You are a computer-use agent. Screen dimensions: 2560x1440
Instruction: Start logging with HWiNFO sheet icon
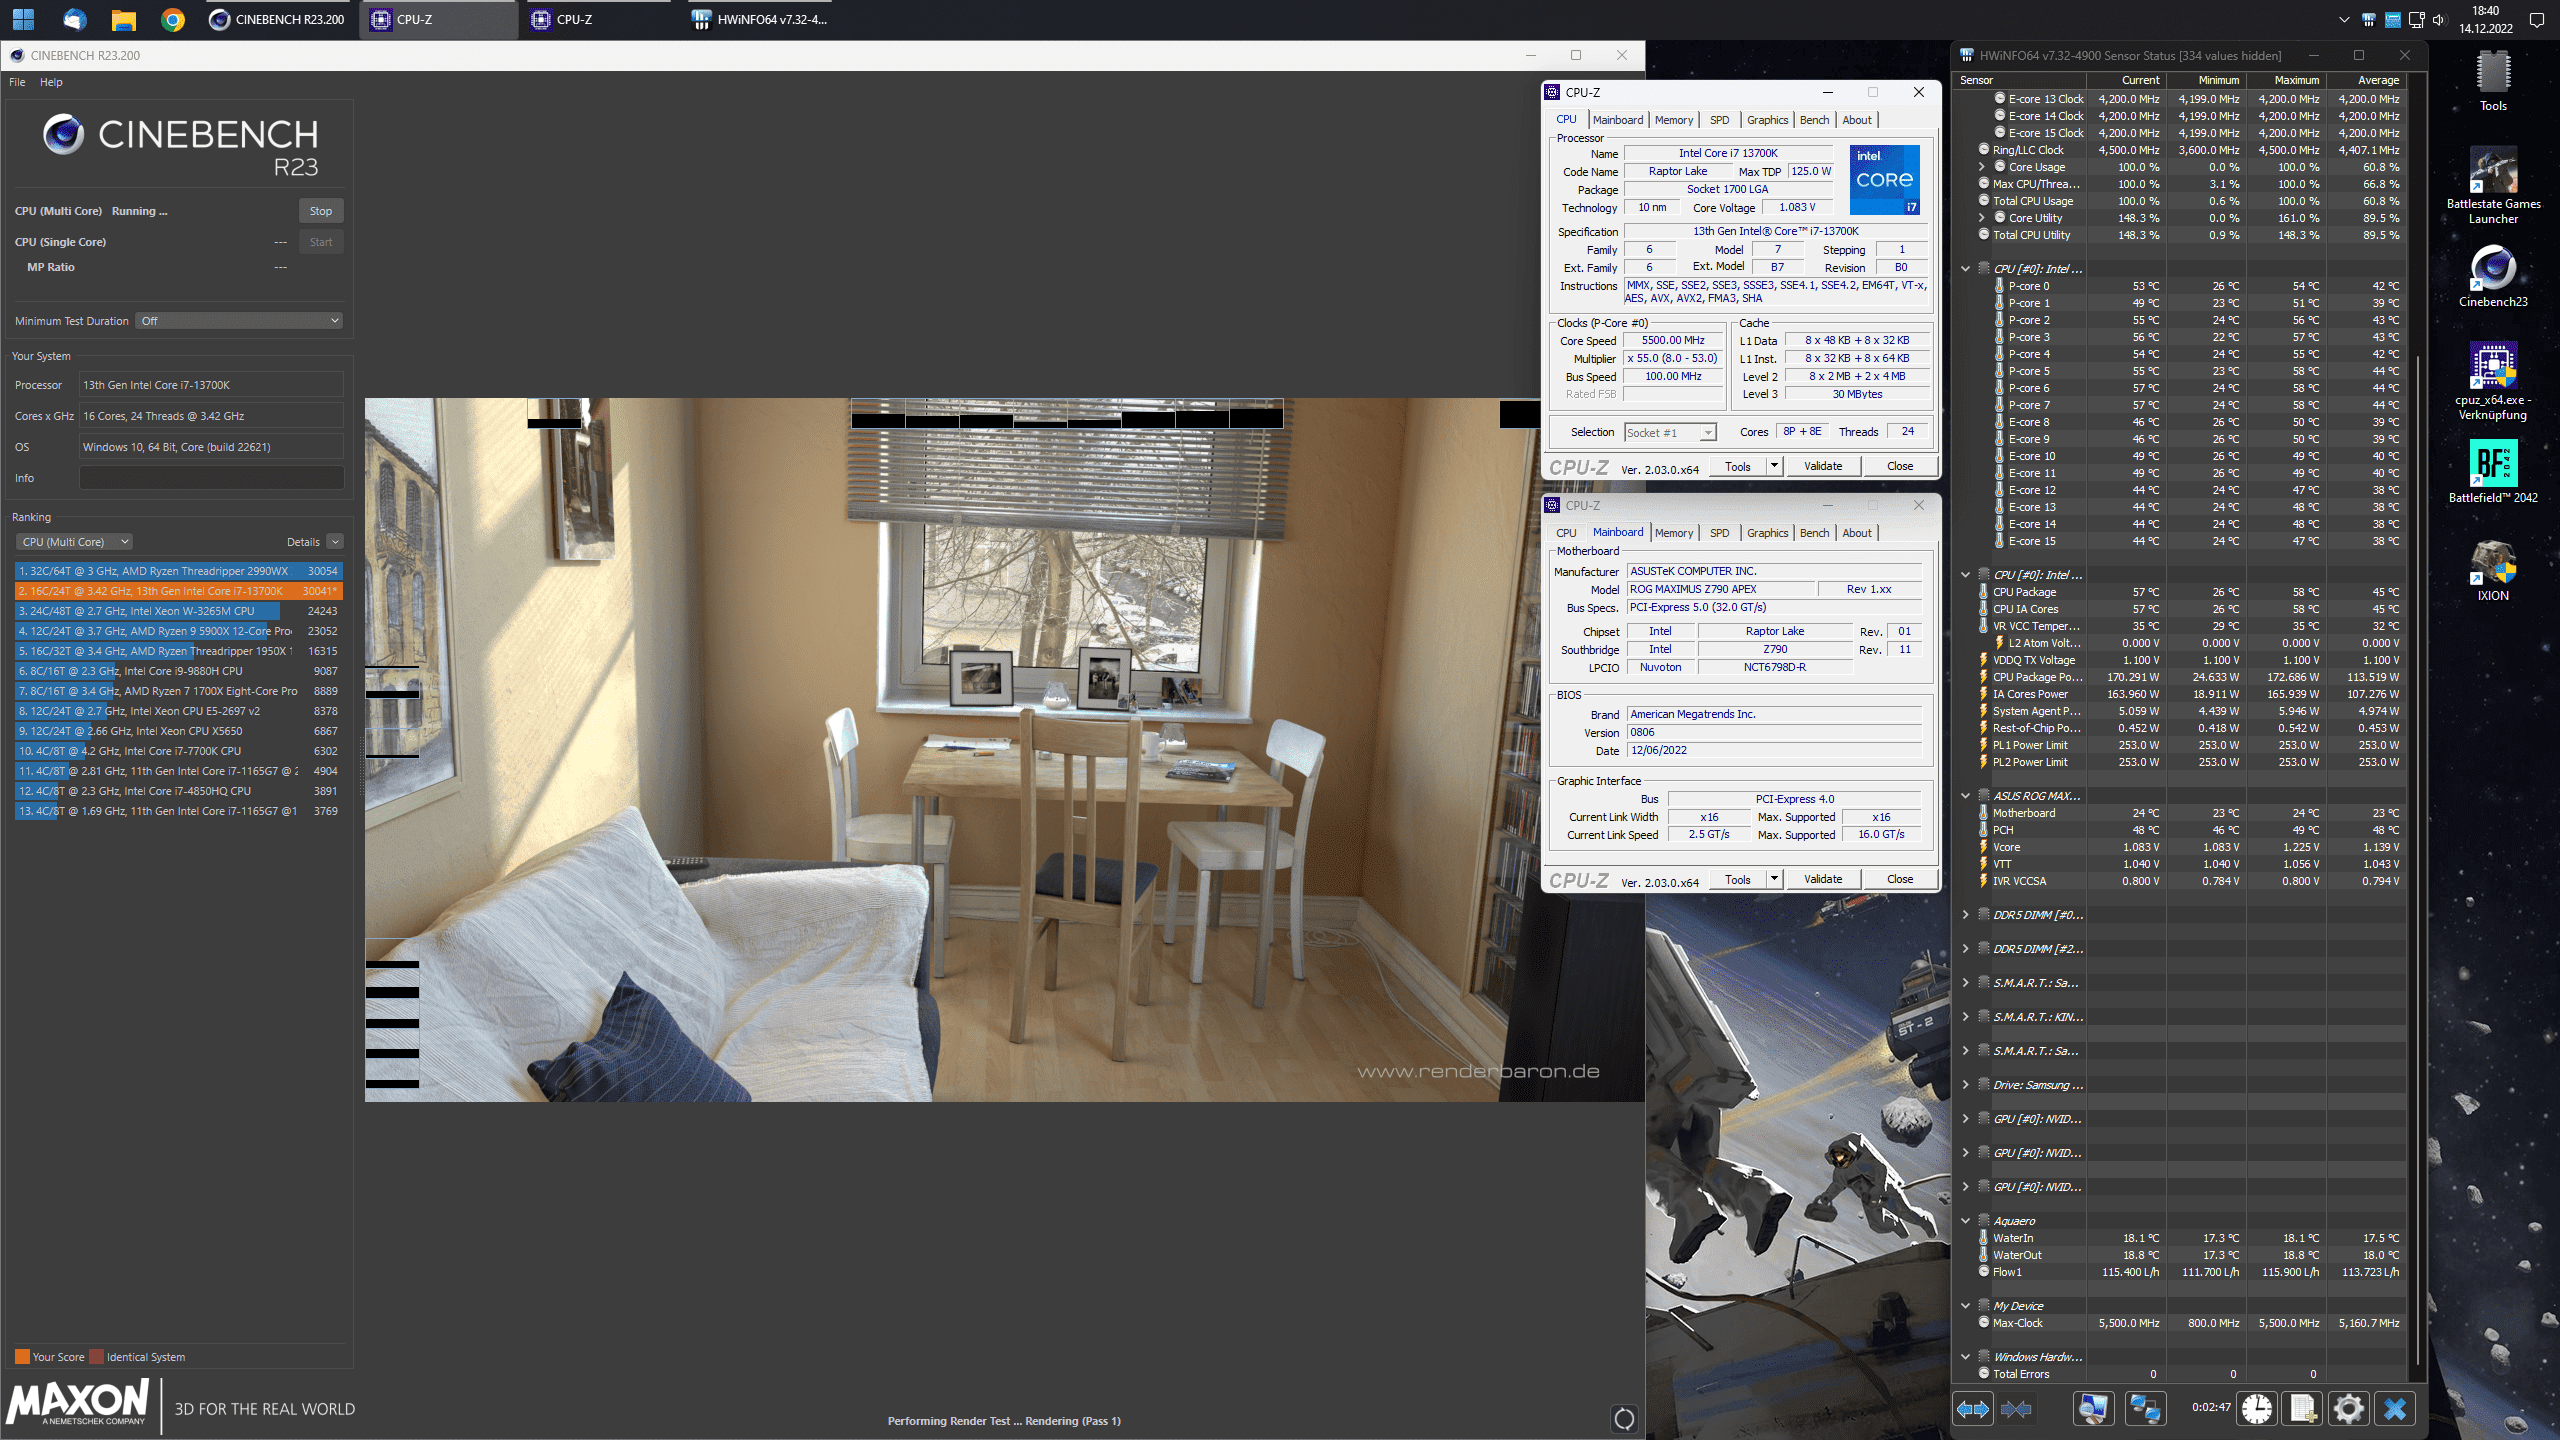click(2303, 1409)
